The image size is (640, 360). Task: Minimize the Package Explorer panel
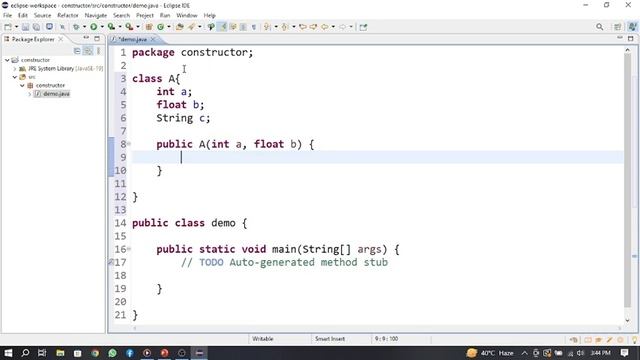click(86, 38)
